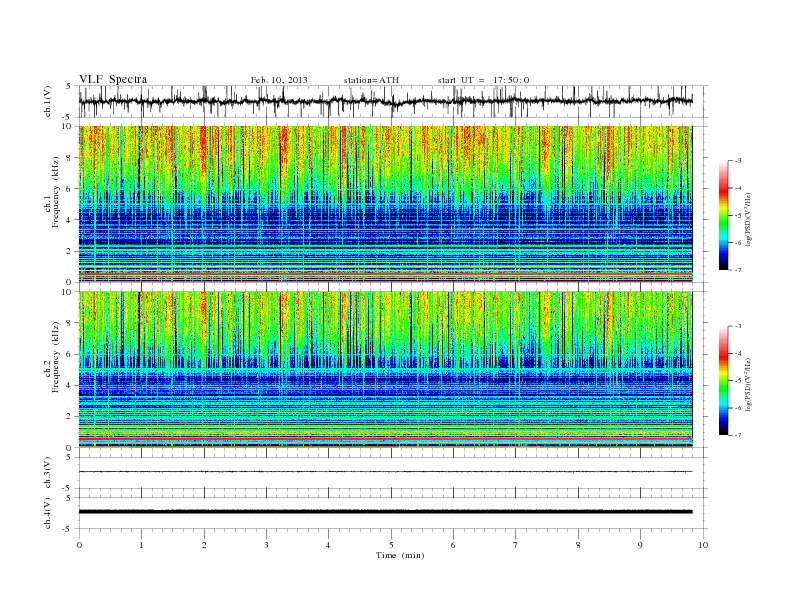Click the ch.2 spectrogram color scale bar
Image resolution: width=792 pixels, height=612 pixels.
point(723,380)
